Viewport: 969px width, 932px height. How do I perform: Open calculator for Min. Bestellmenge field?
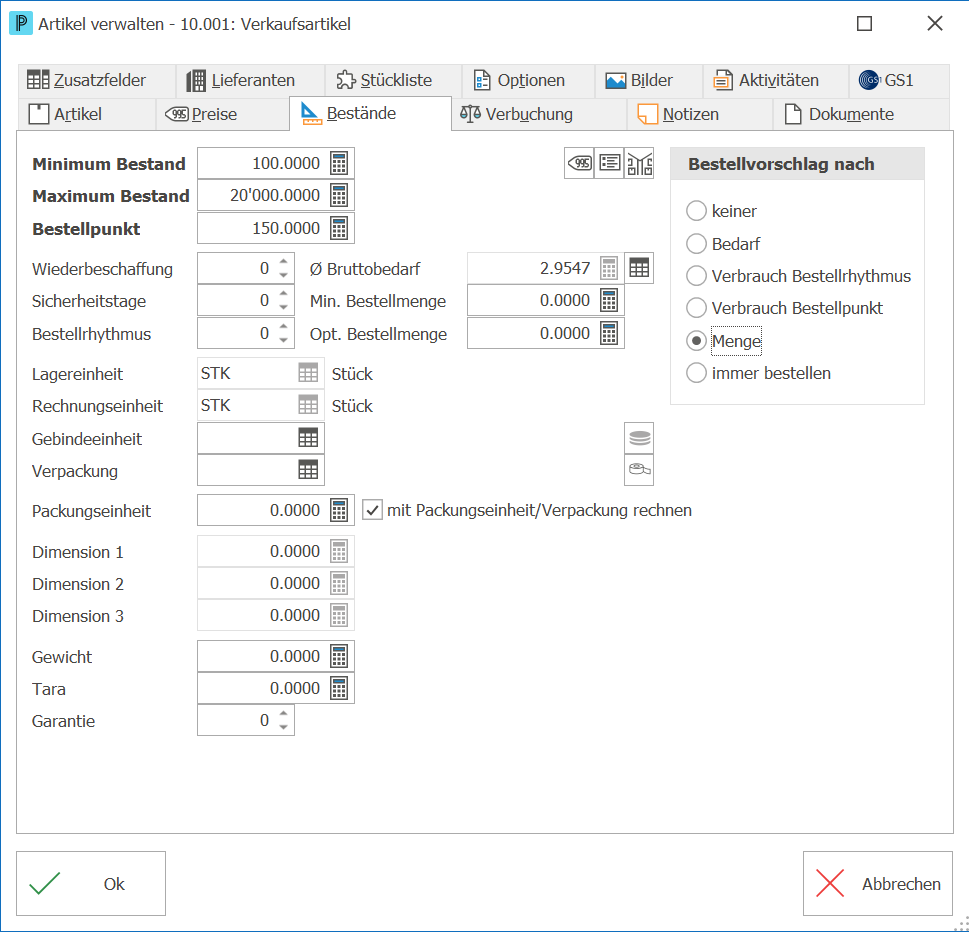609,300
